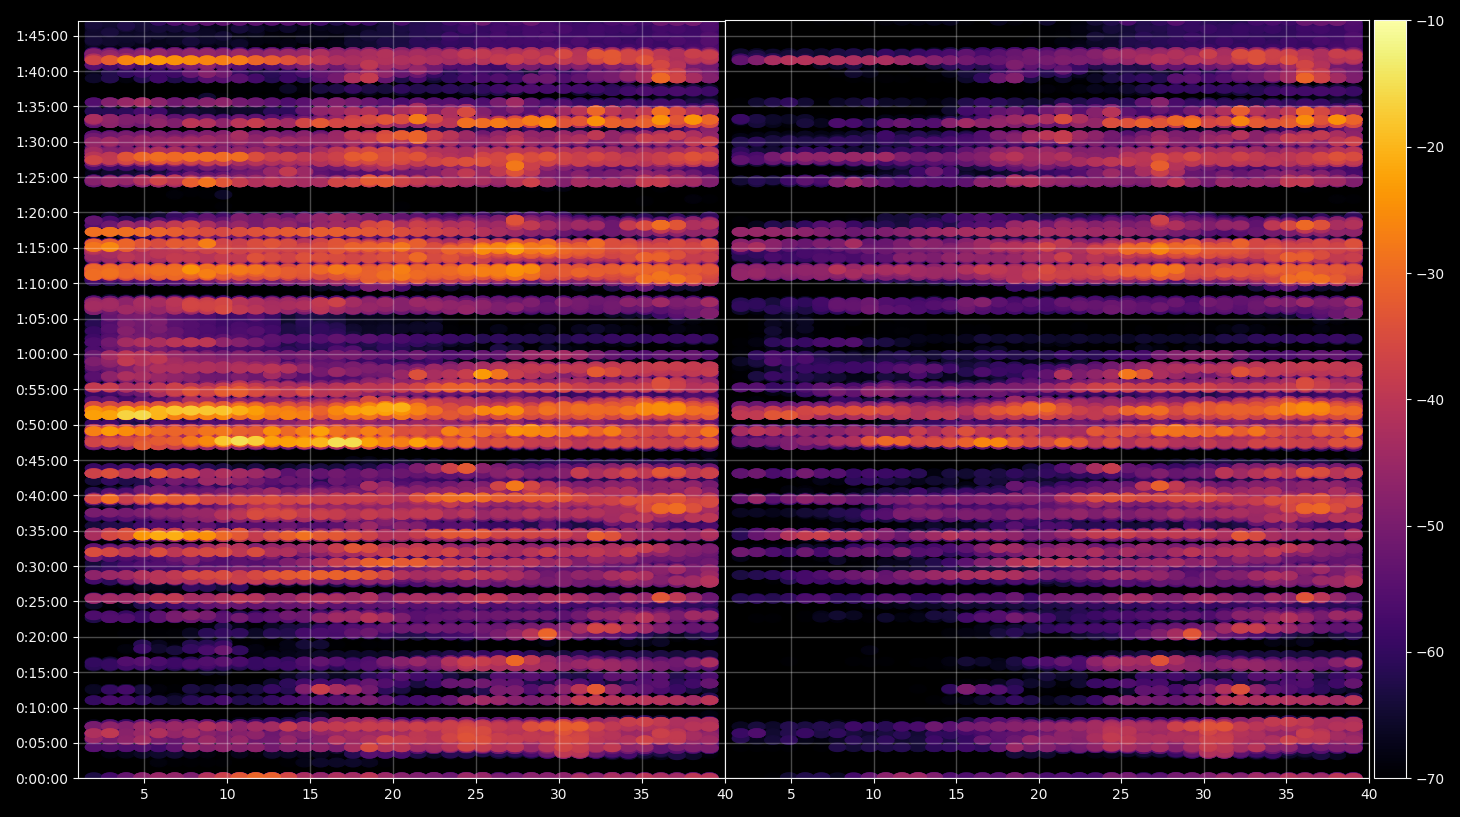This screenshot has height=817, width=1460.
Task: Click the −10 colorbar label
Action: (1430, 21)
